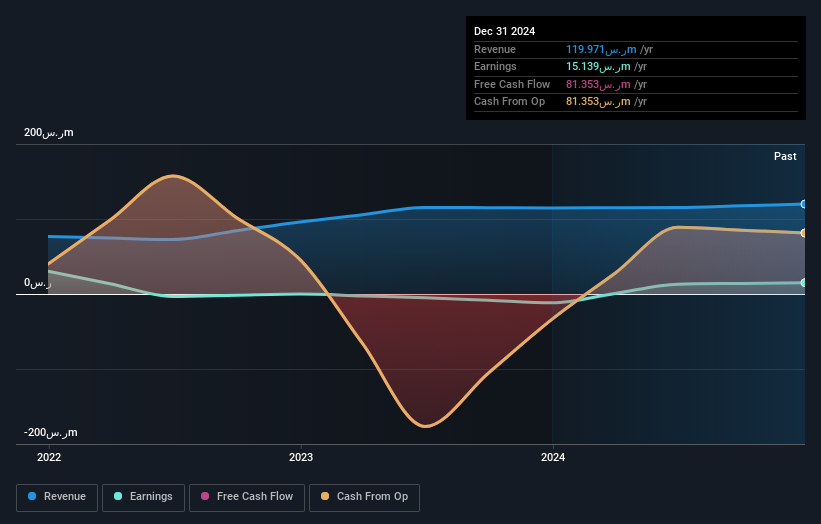Click the 0 y-axis label
This screenshot has height=524, width=821.
pyautogui.click(x=38, y=283)
